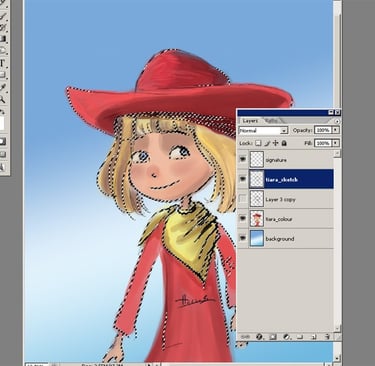Screen dimensions: 375x366
Task: Lock transparent pixels in the Layers panel
Action: point(258,143)
